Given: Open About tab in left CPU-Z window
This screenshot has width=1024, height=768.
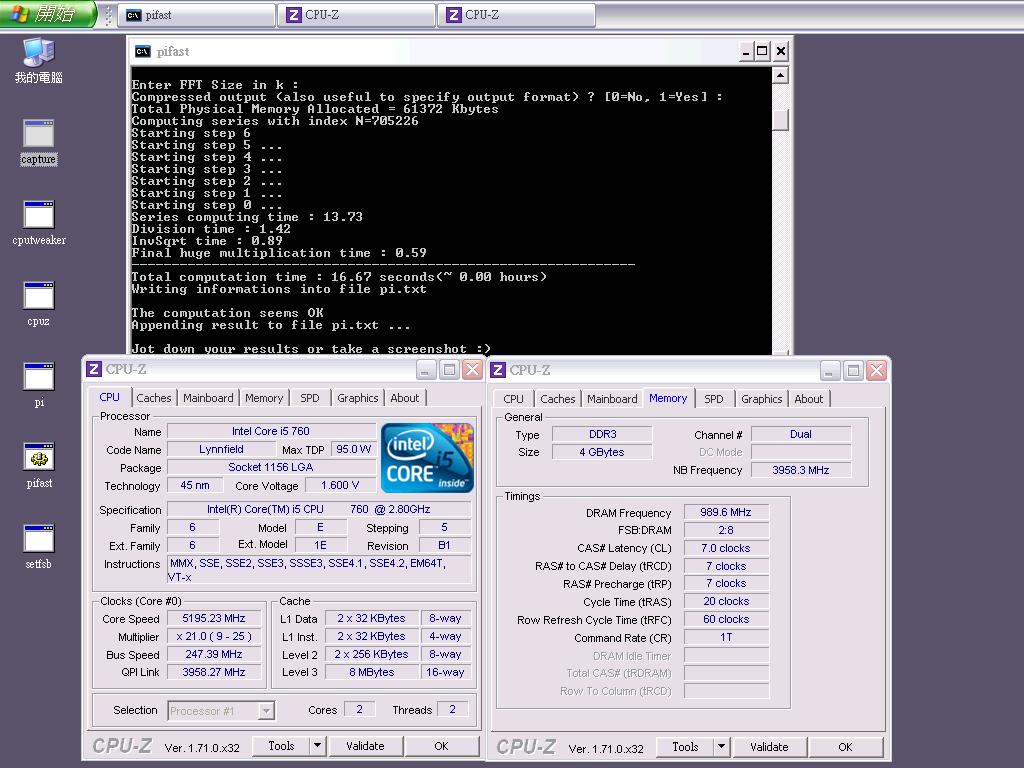Looking at the screenshot, I should click(x=404, y=398).
